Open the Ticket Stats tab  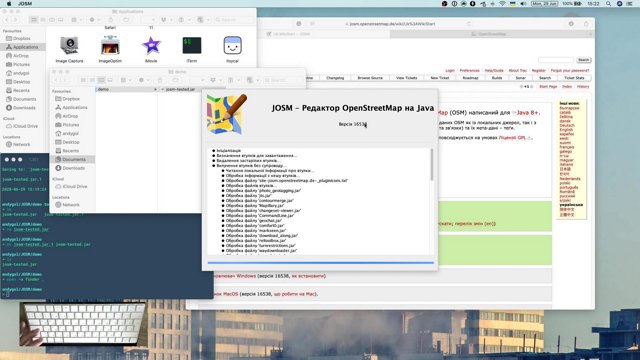tap(574, 78)
